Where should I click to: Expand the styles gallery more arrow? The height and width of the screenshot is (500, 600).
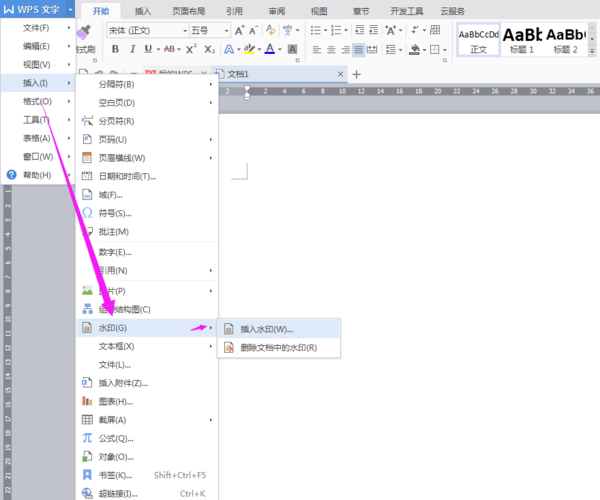[592, 50]
